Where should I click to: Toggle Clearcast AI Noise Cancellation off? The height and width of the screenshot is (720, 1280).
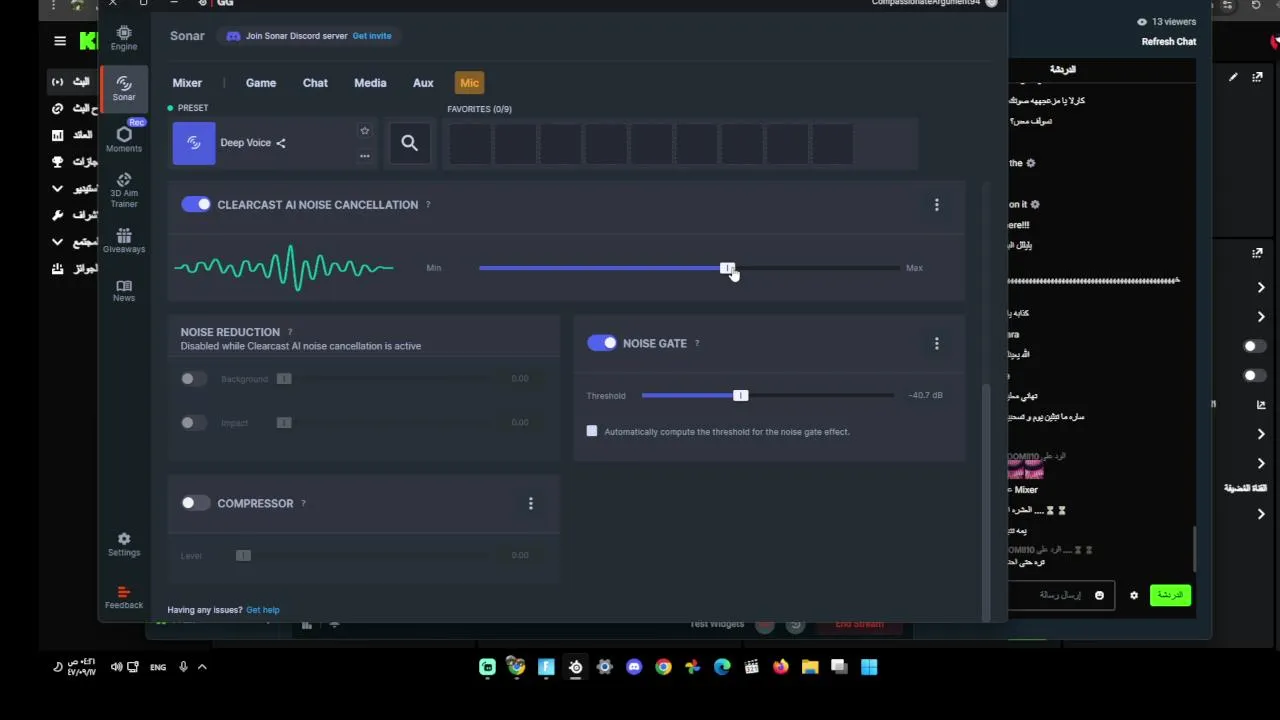coord(196,204)
